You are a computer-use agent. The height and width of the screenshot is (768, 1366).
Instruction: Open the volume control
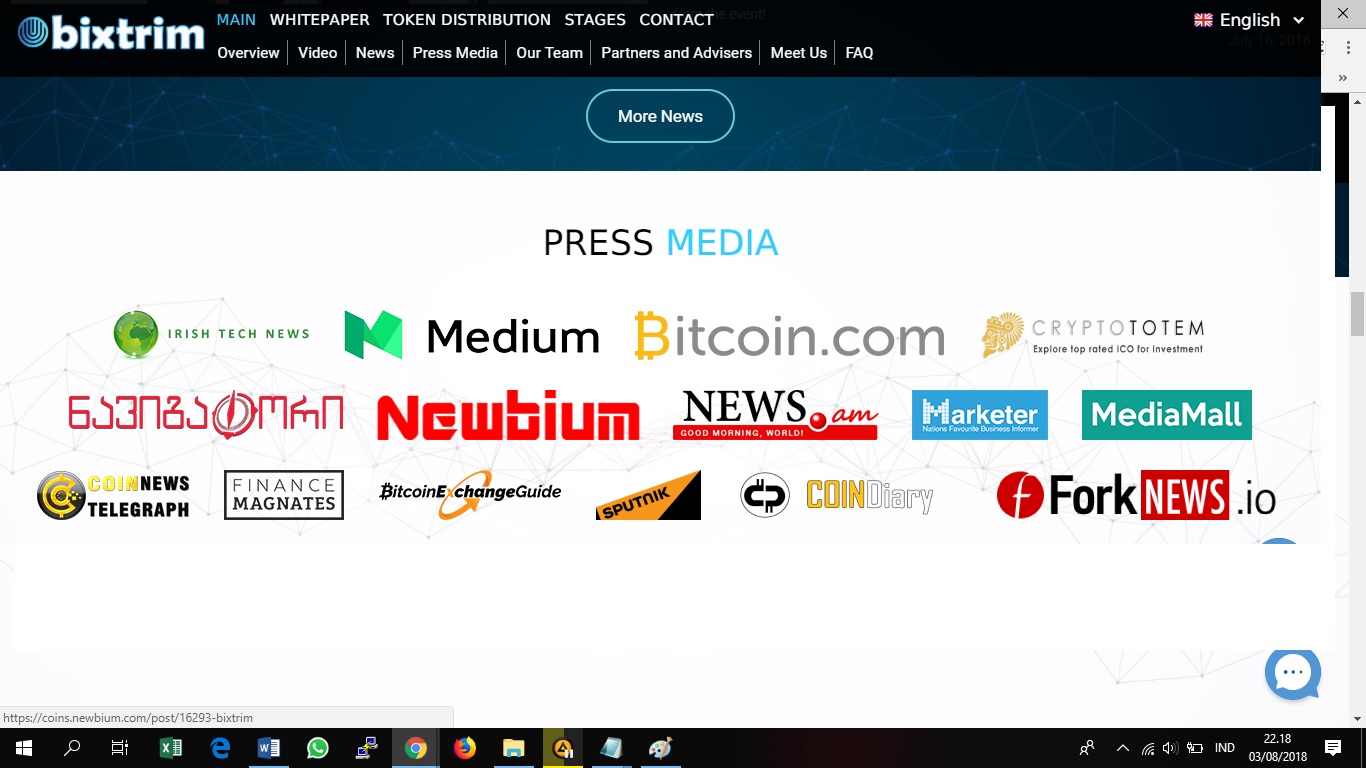pyautogui.click(x=1170, y=748)
